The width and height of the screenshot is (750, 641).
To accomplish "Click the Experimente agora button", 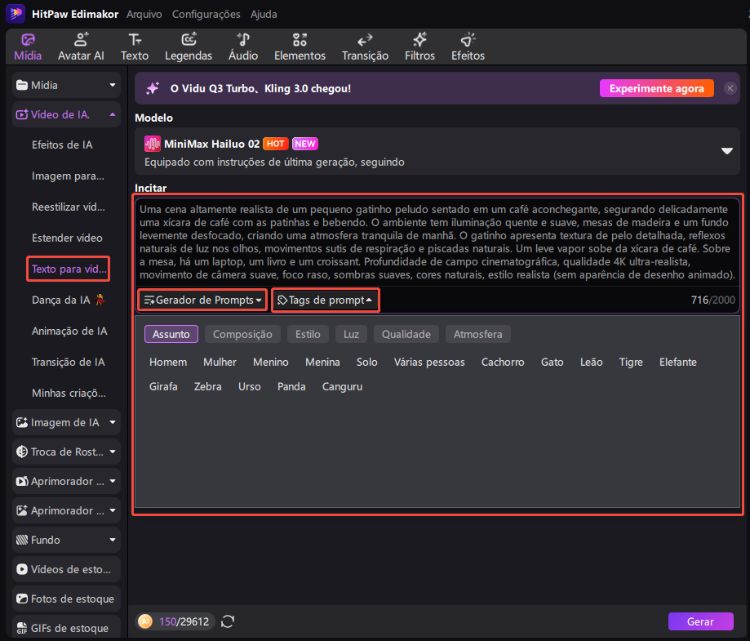I will [x=656, y=88].
